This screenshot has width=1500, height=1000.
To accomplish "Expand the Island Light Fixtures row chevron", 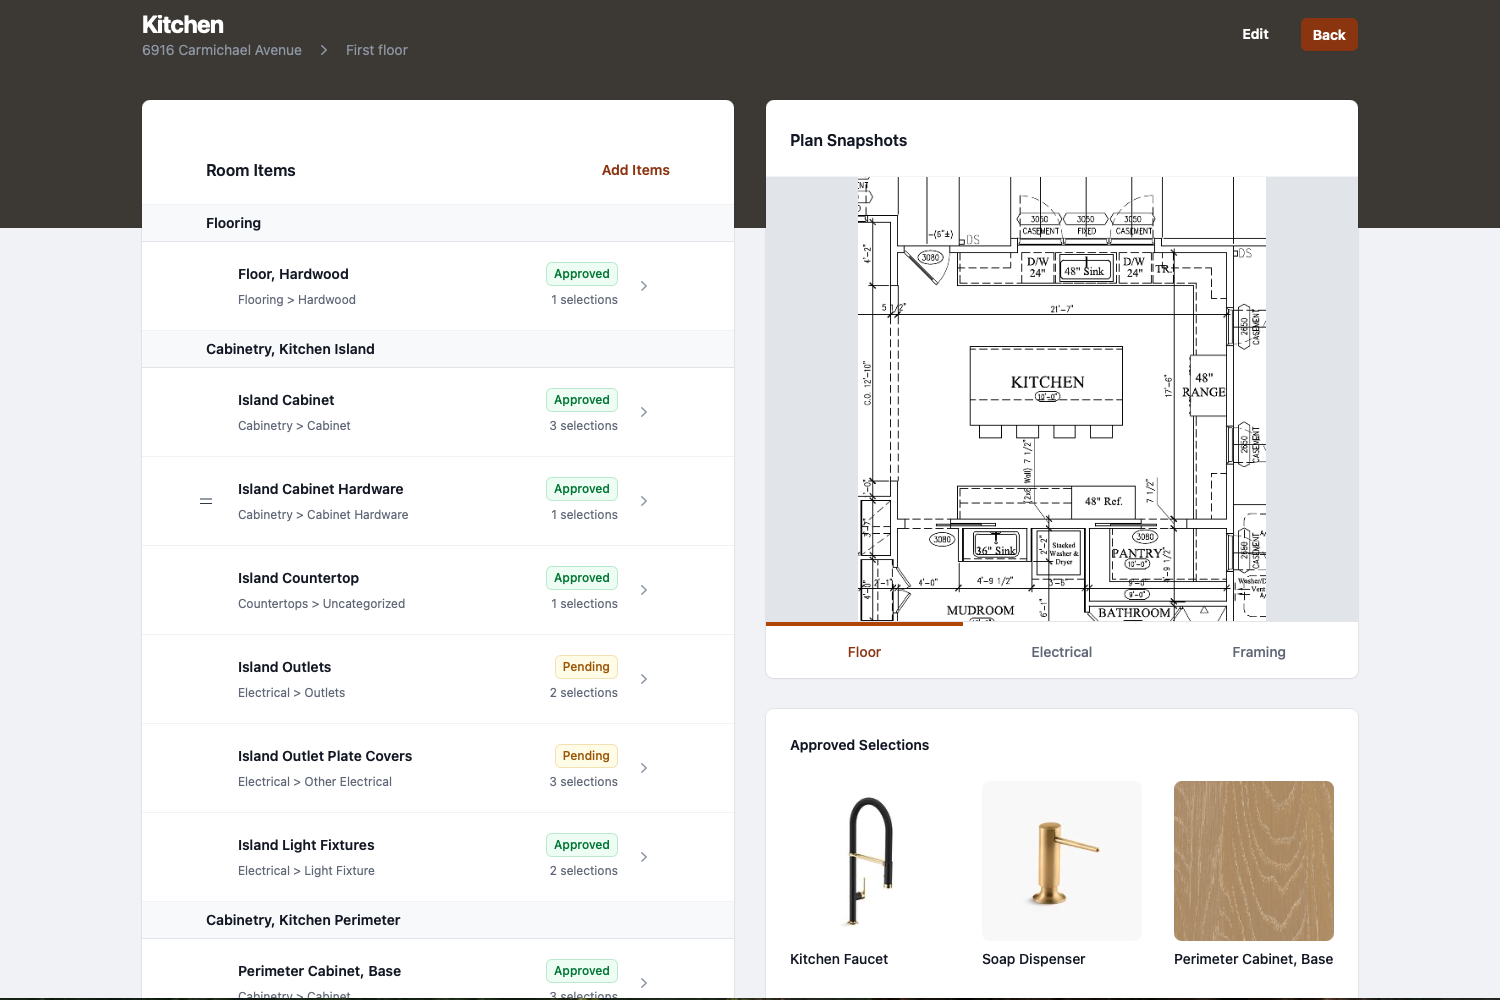I will (644, 857).
